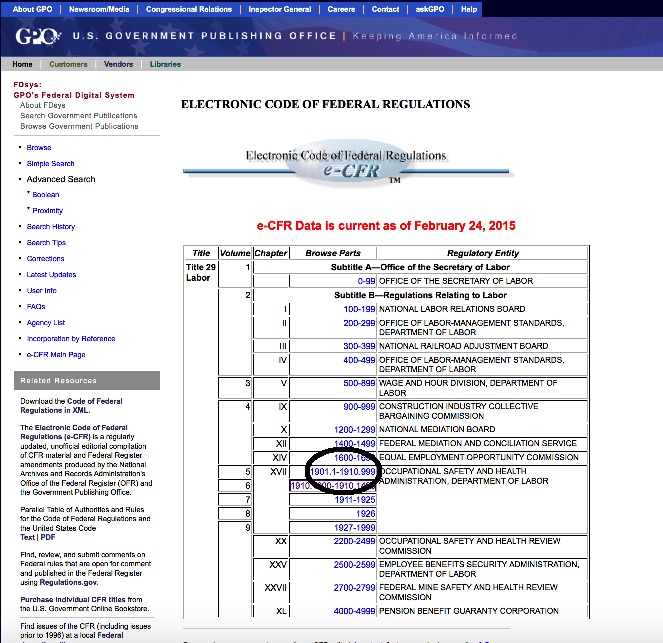Open User Info link
Screen dimensions: 663x643
(x=41, y=290)
